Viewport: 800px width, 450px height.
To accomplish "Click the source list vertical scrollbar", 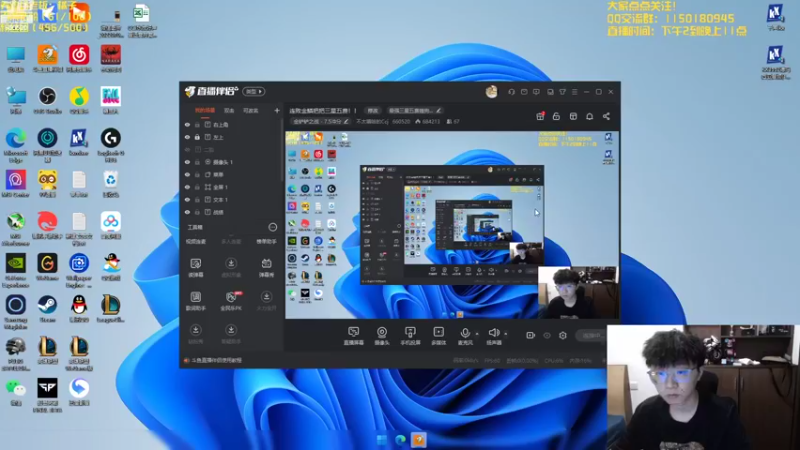I will (x=282, y=151).
